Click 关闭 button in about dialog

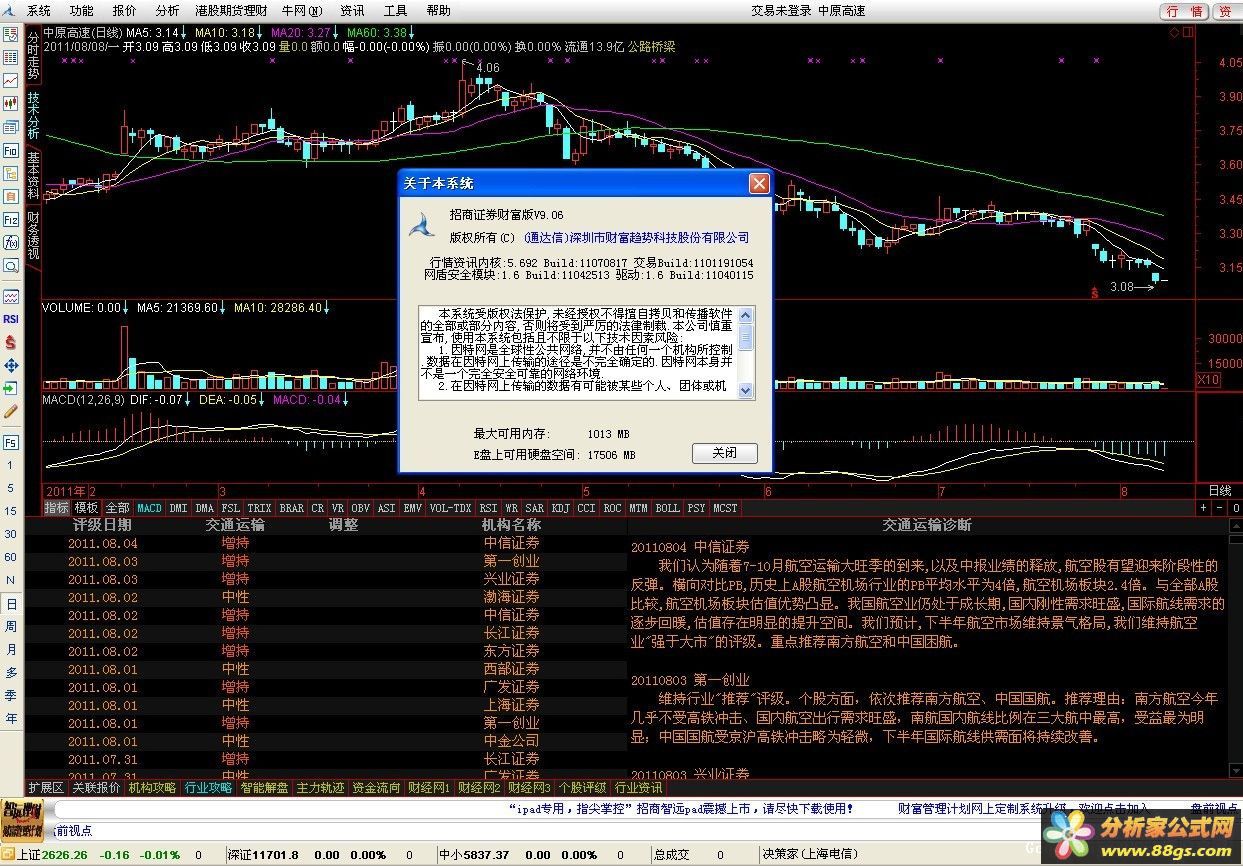click(x=725, y=453)
